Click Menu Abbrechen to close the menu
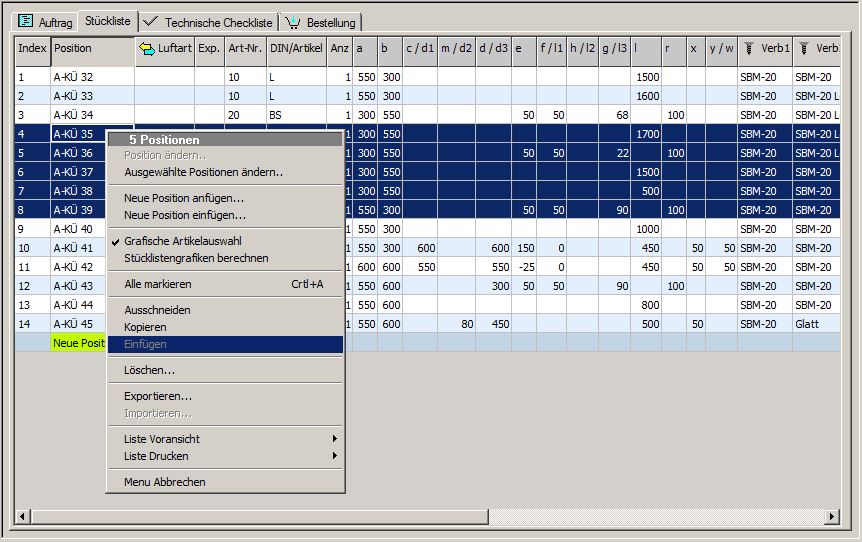862x542 pixels. pos(164,482)
